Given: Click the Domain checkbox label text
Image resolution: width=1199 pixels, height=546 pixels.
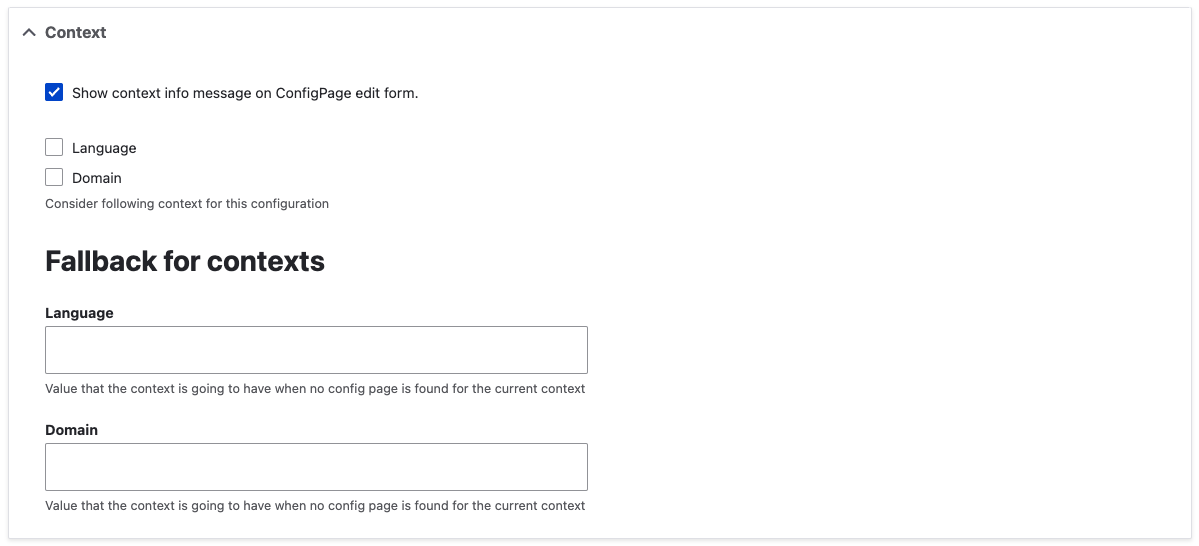Looking at the screenshot, I should click(x=97, y=178).
